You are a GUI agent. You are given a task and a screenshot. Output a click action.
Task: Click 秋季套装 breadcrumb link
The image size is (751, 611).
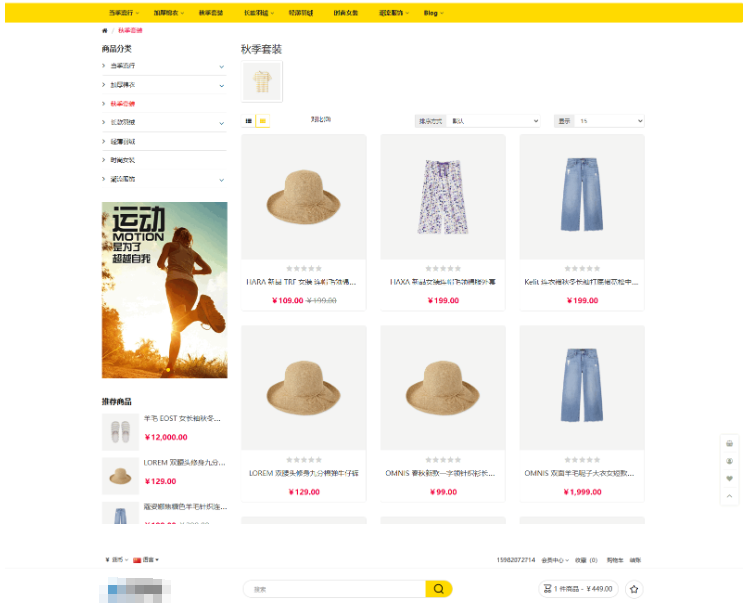coord(130,31)
